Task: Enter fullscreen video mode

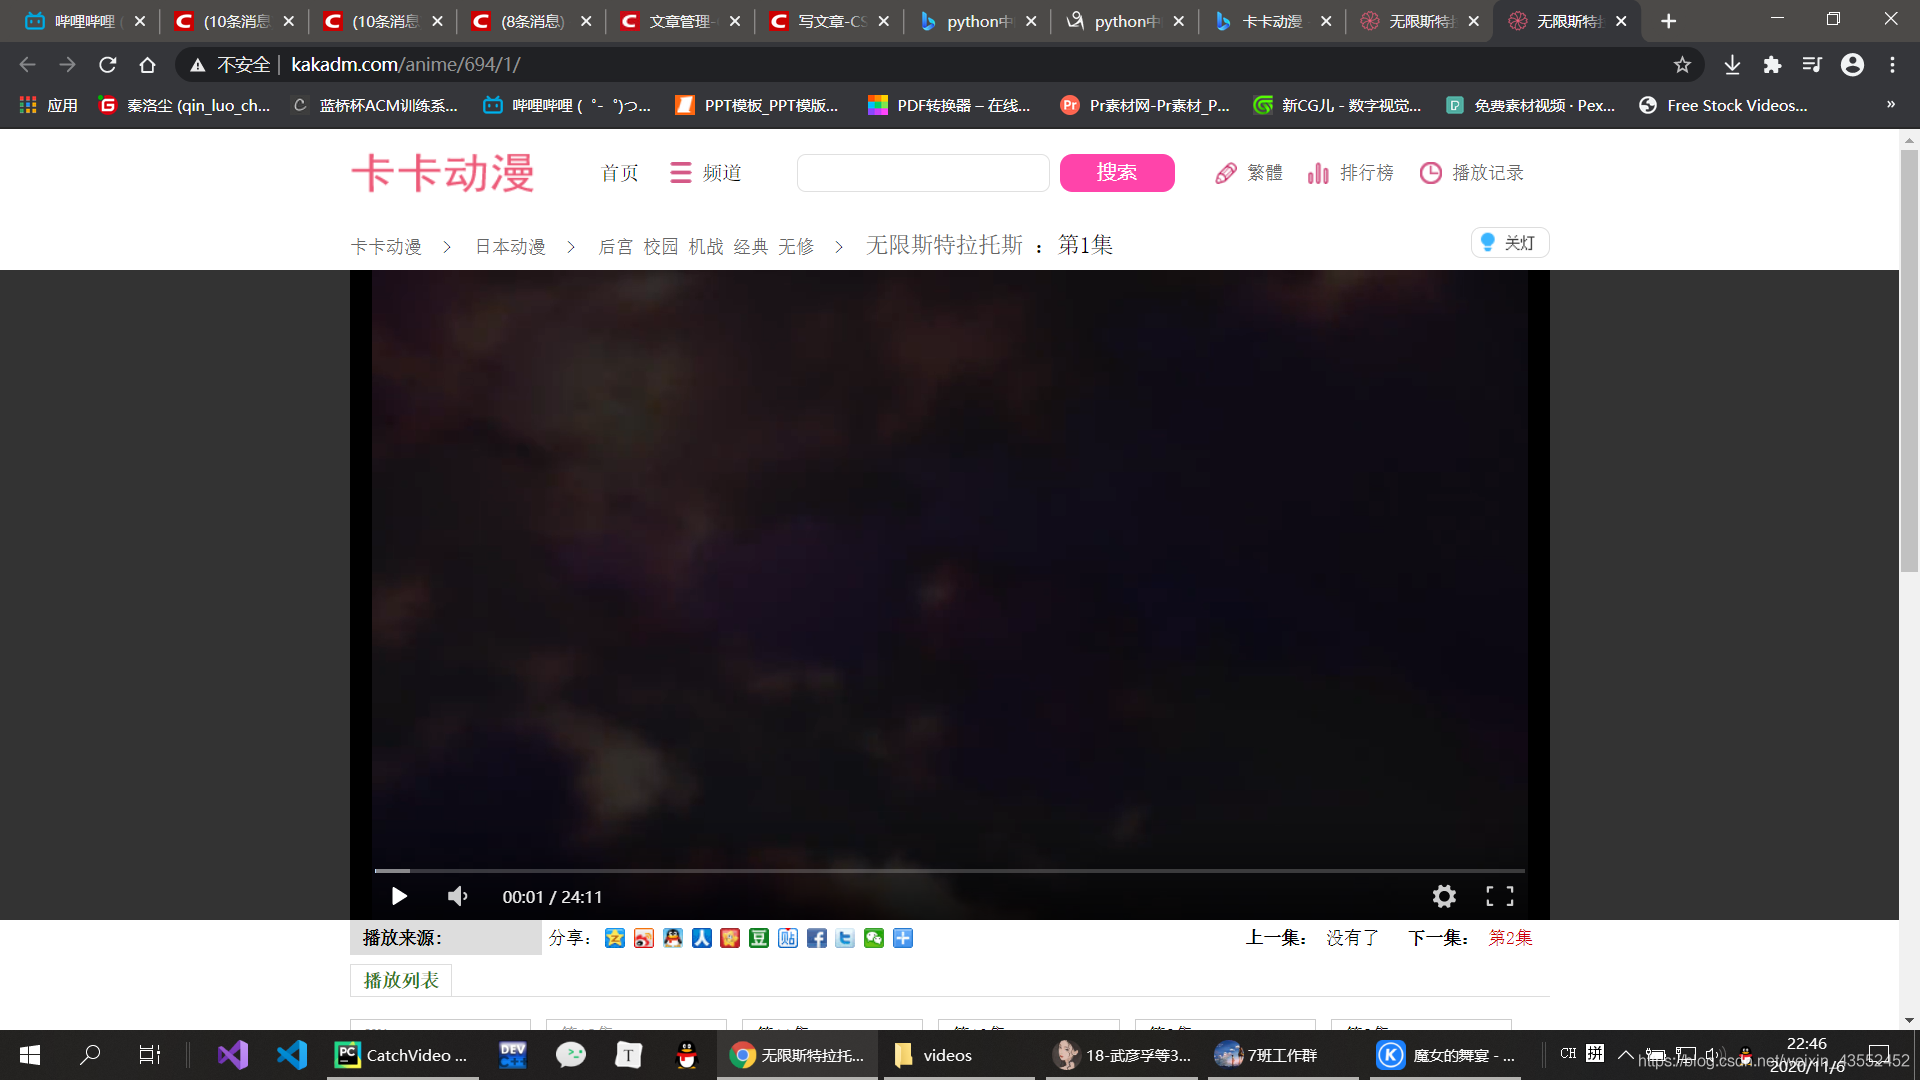Action: click(1499, 896)
